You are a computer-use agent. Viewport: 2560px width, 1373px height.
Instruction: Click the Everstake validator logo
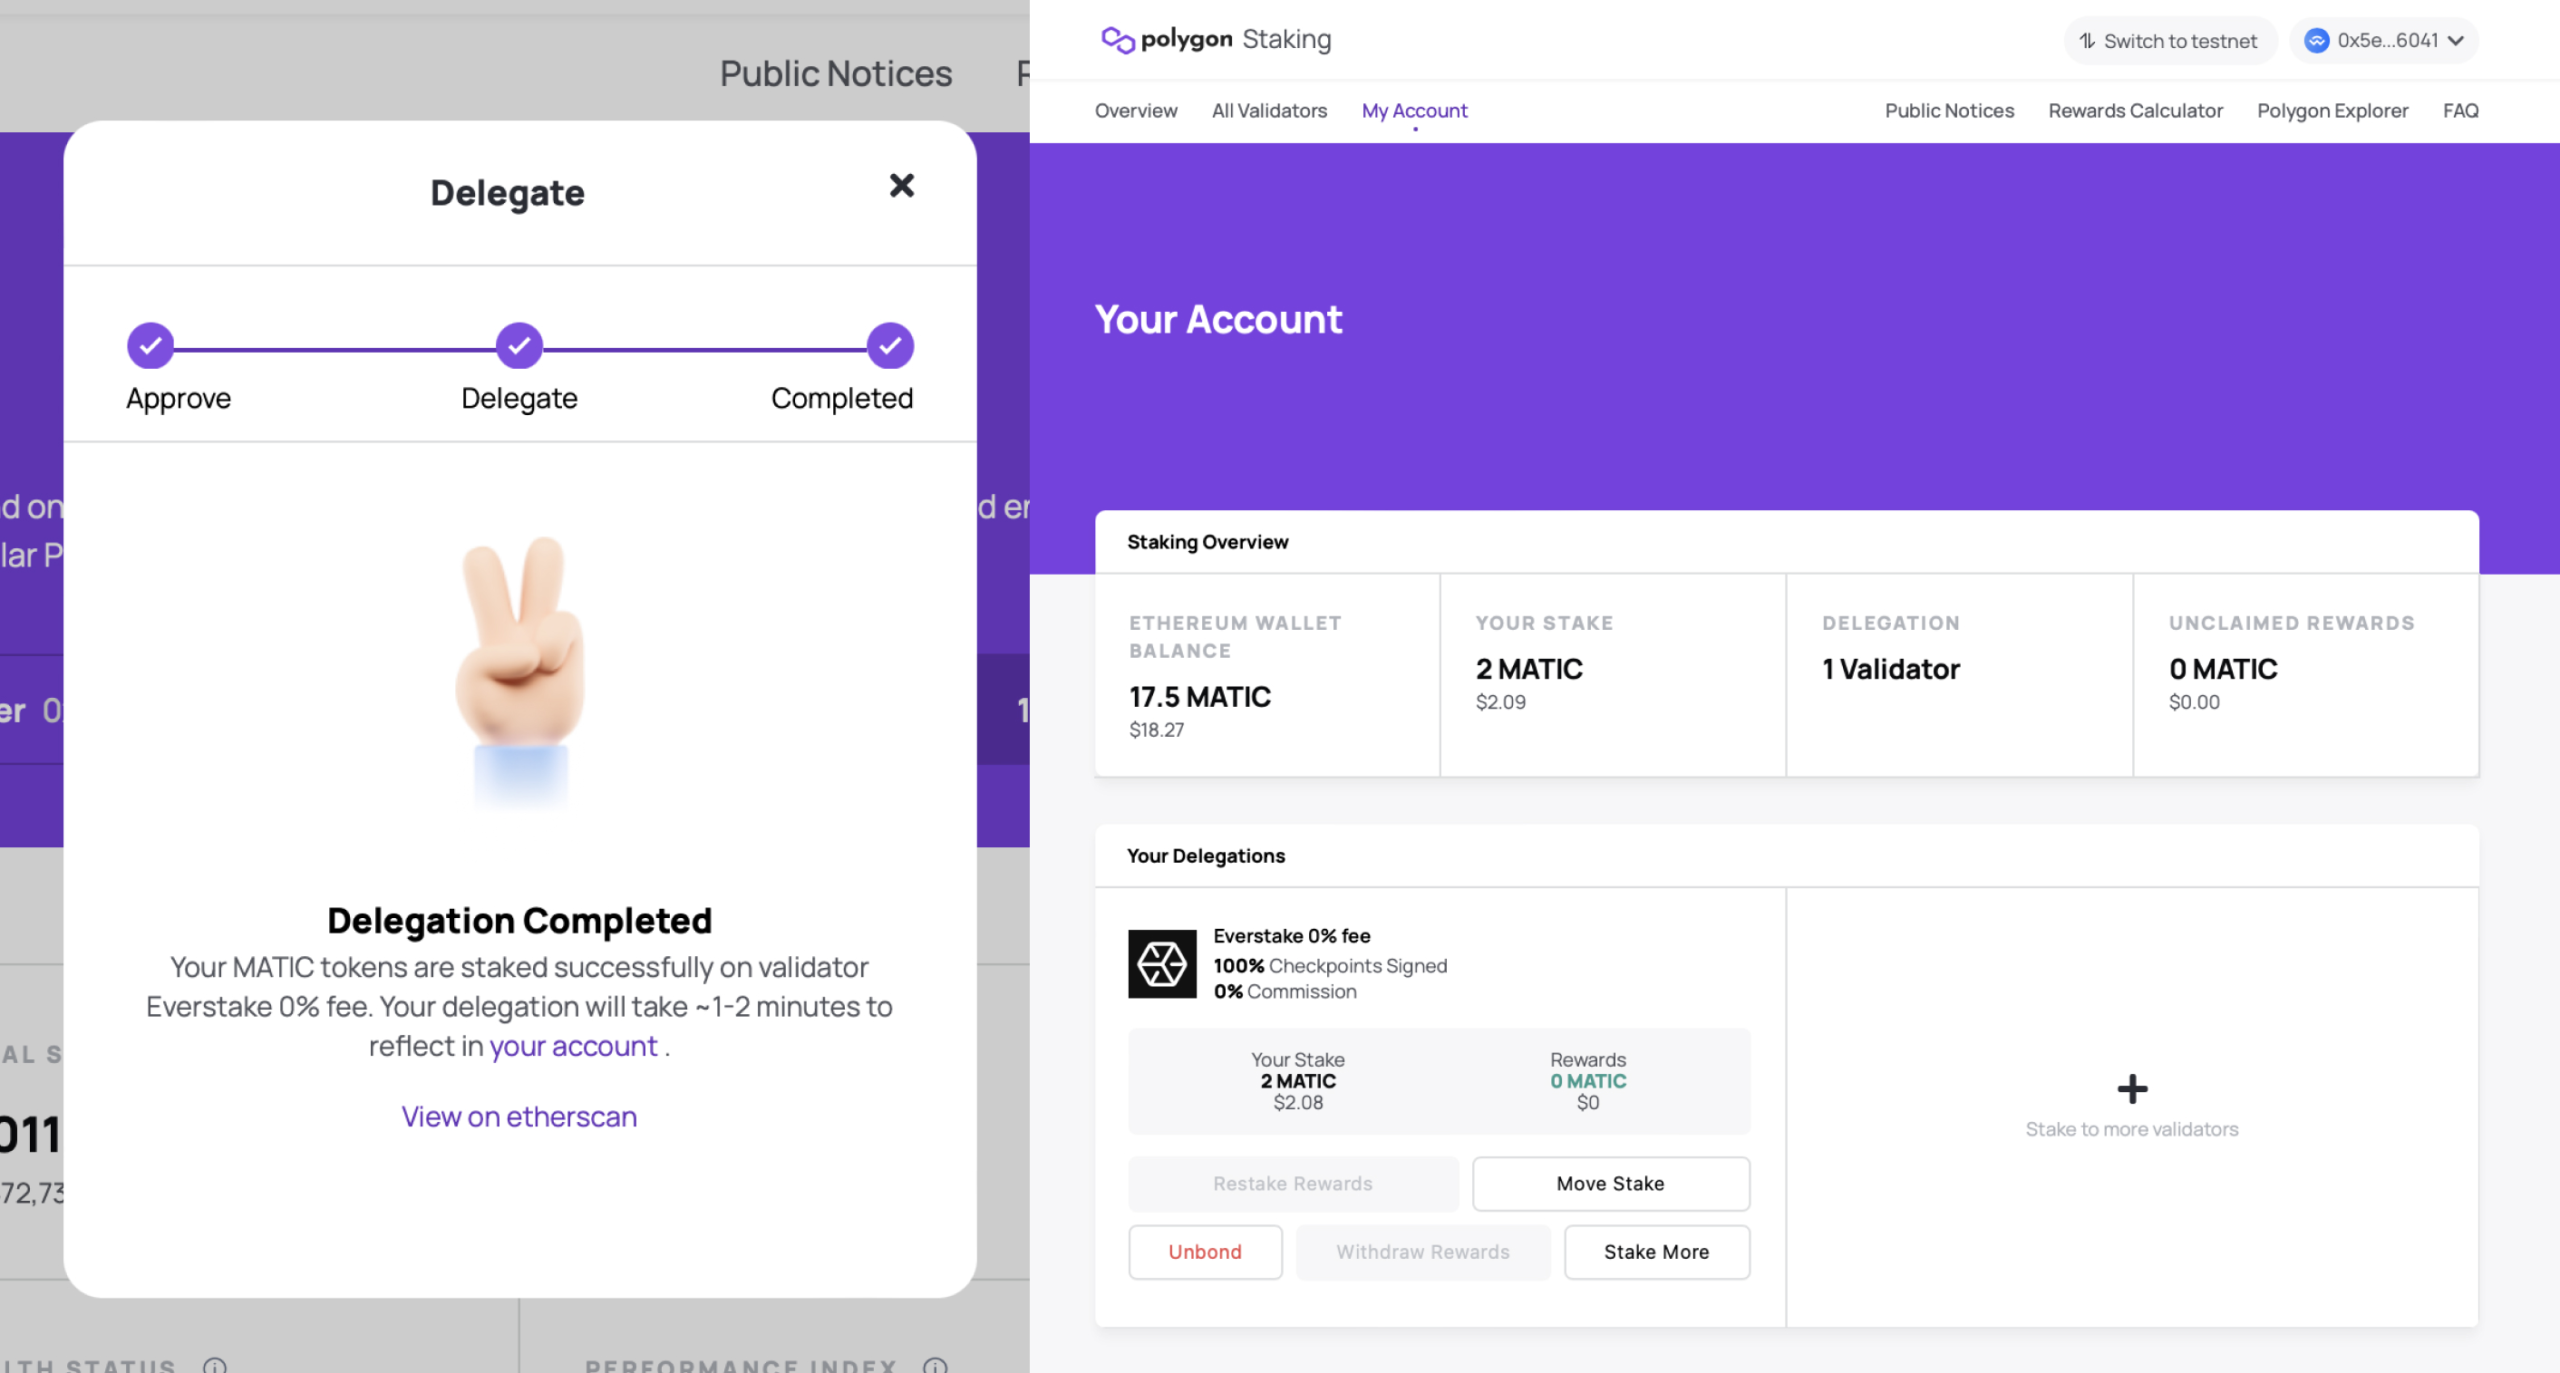click(1162, 964)
